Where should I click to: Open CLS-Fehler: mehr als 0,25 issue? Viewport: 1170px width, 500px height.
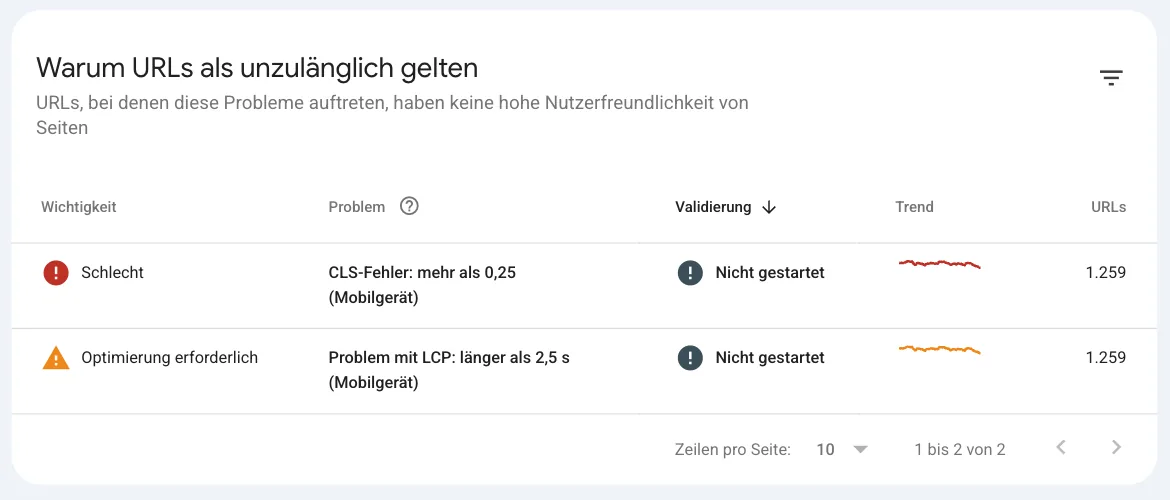click(x=422, y=285)
